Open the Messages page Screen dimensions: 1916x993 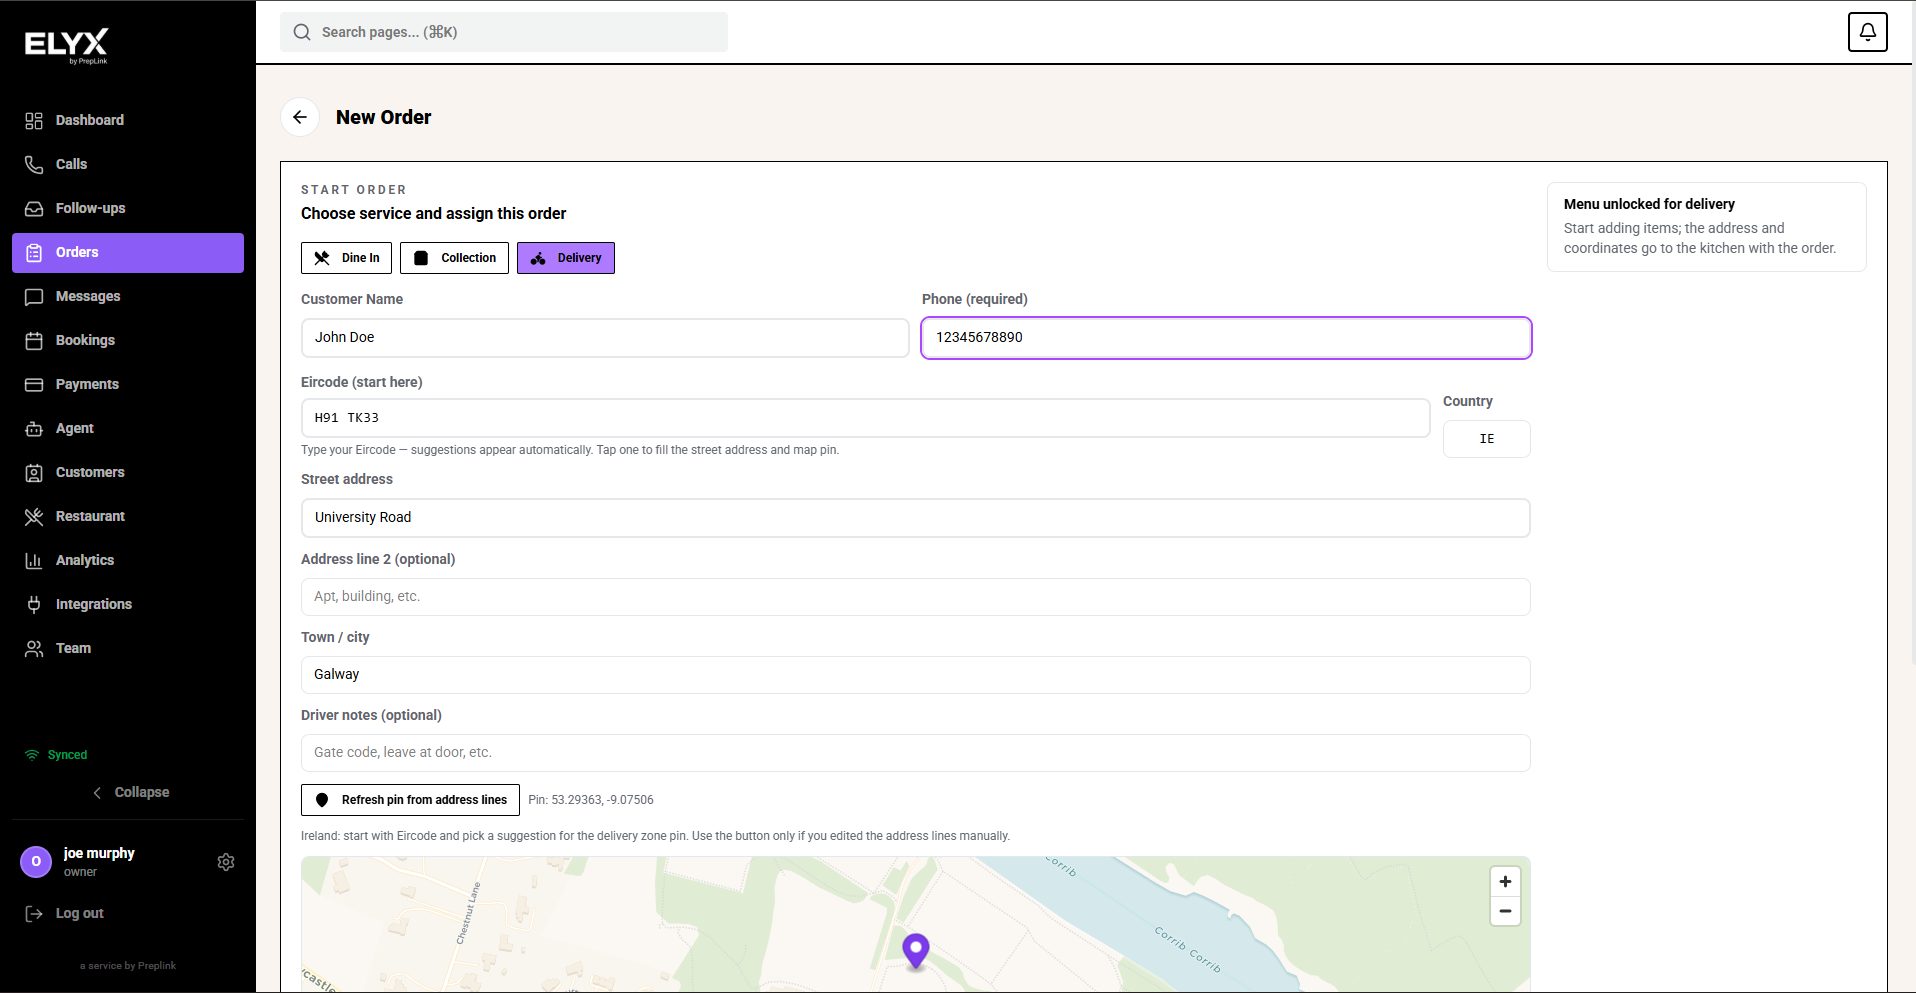pyautogui.click(x=128, y=296)
